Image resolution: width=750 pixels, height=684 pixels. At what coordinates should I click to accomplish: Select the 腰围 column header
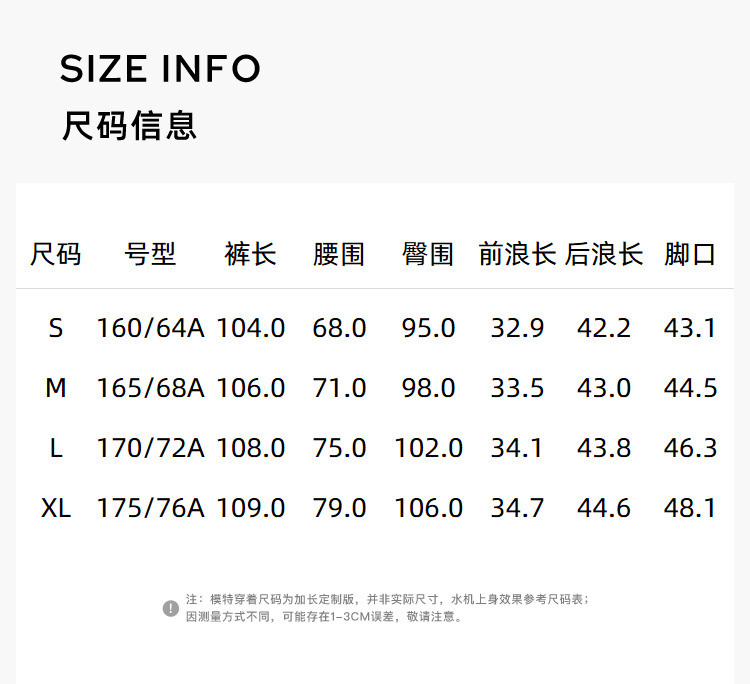coord(339,254)
